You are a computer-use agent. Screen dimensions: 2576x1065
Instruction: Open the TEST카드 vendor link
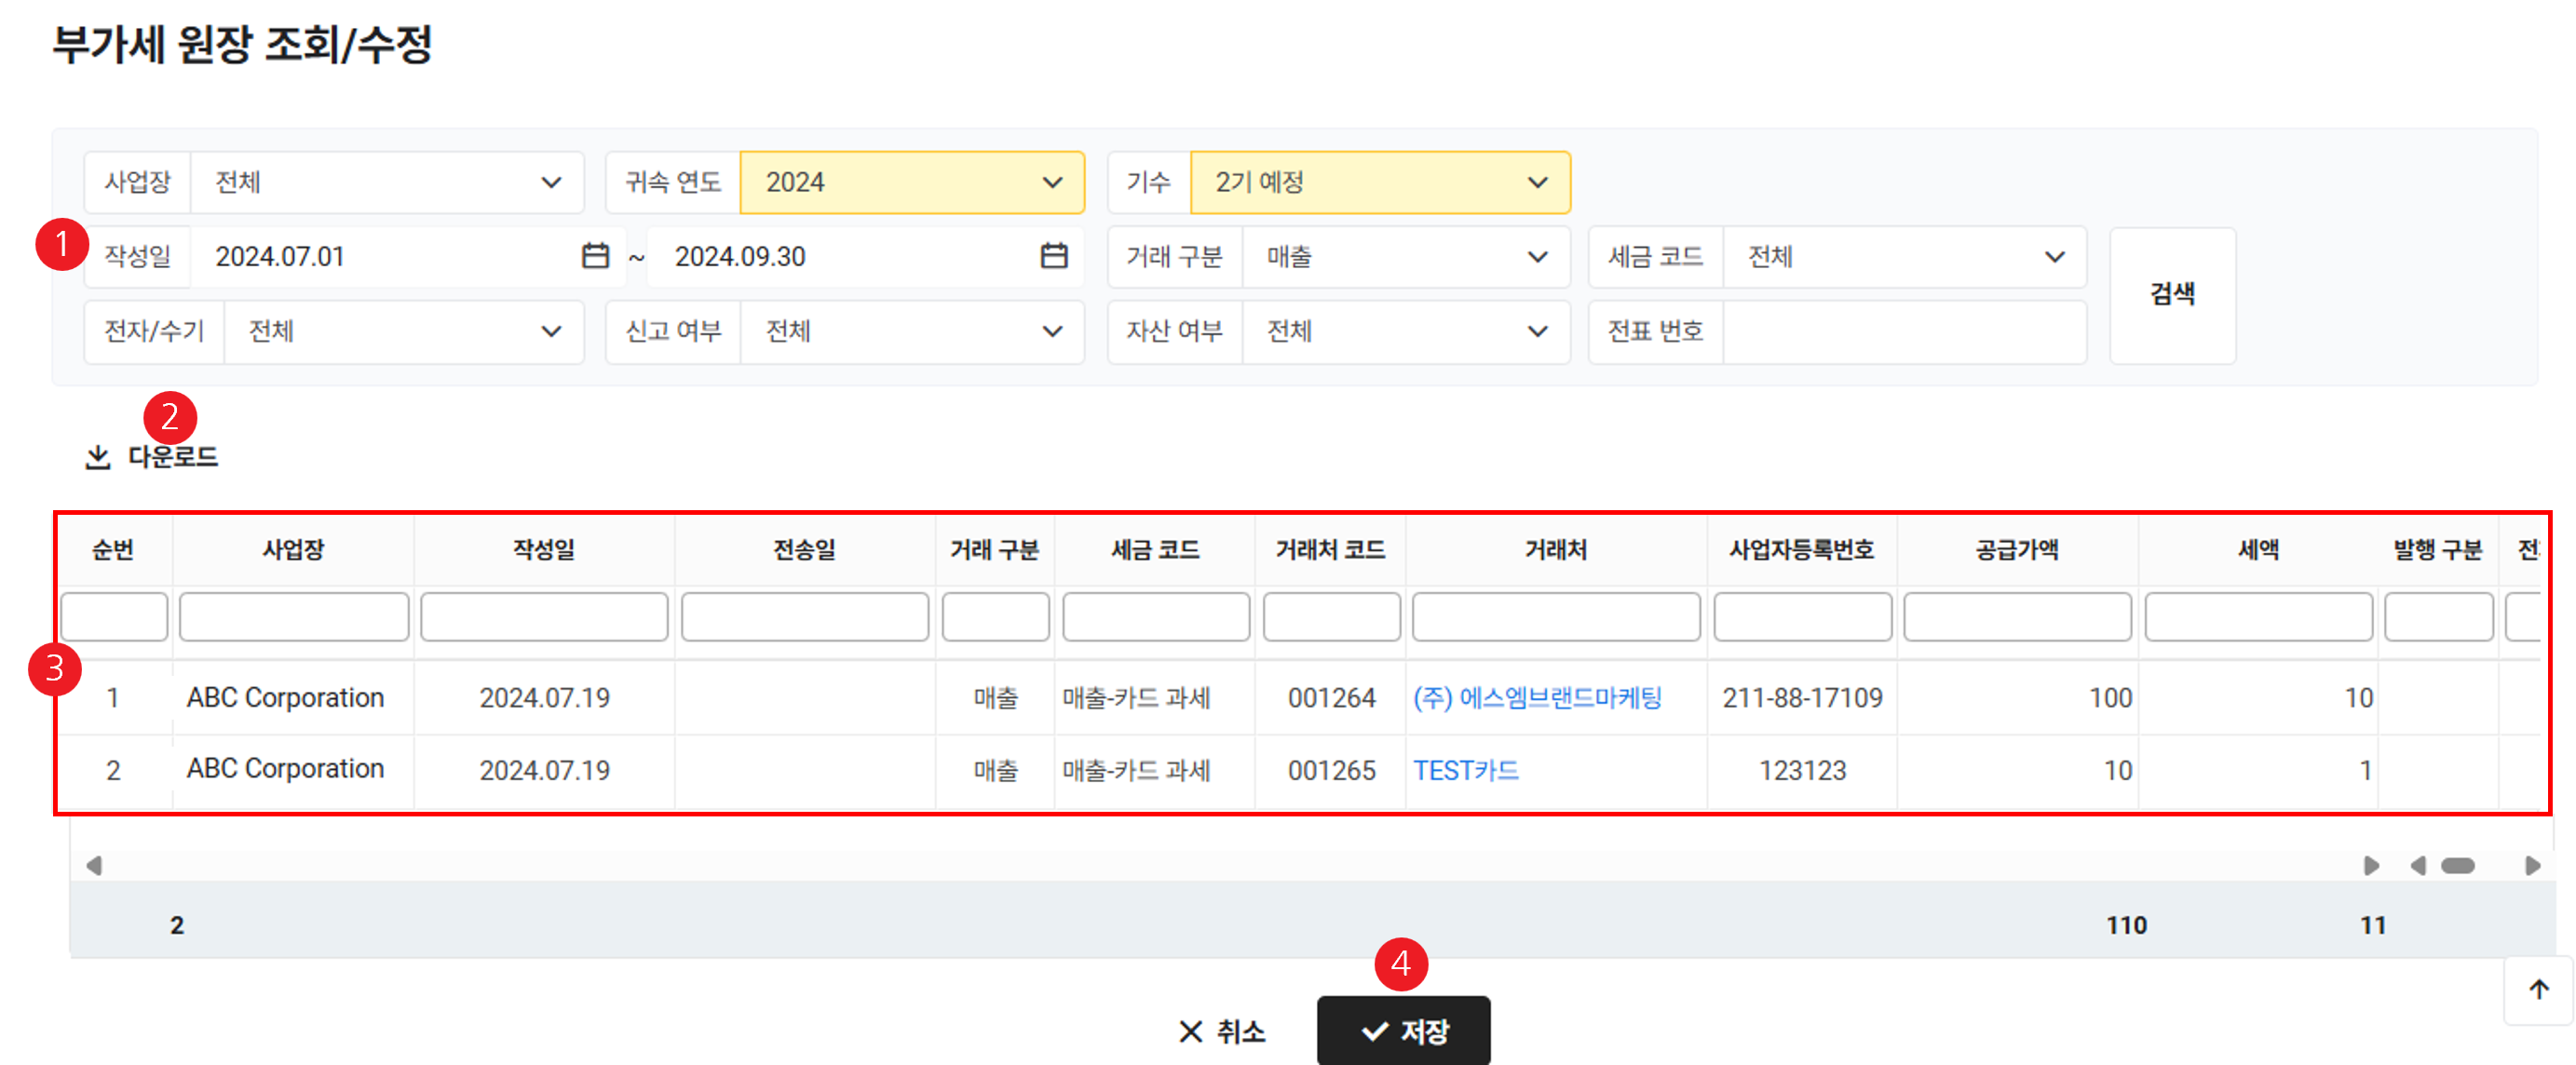[1465, 770]
